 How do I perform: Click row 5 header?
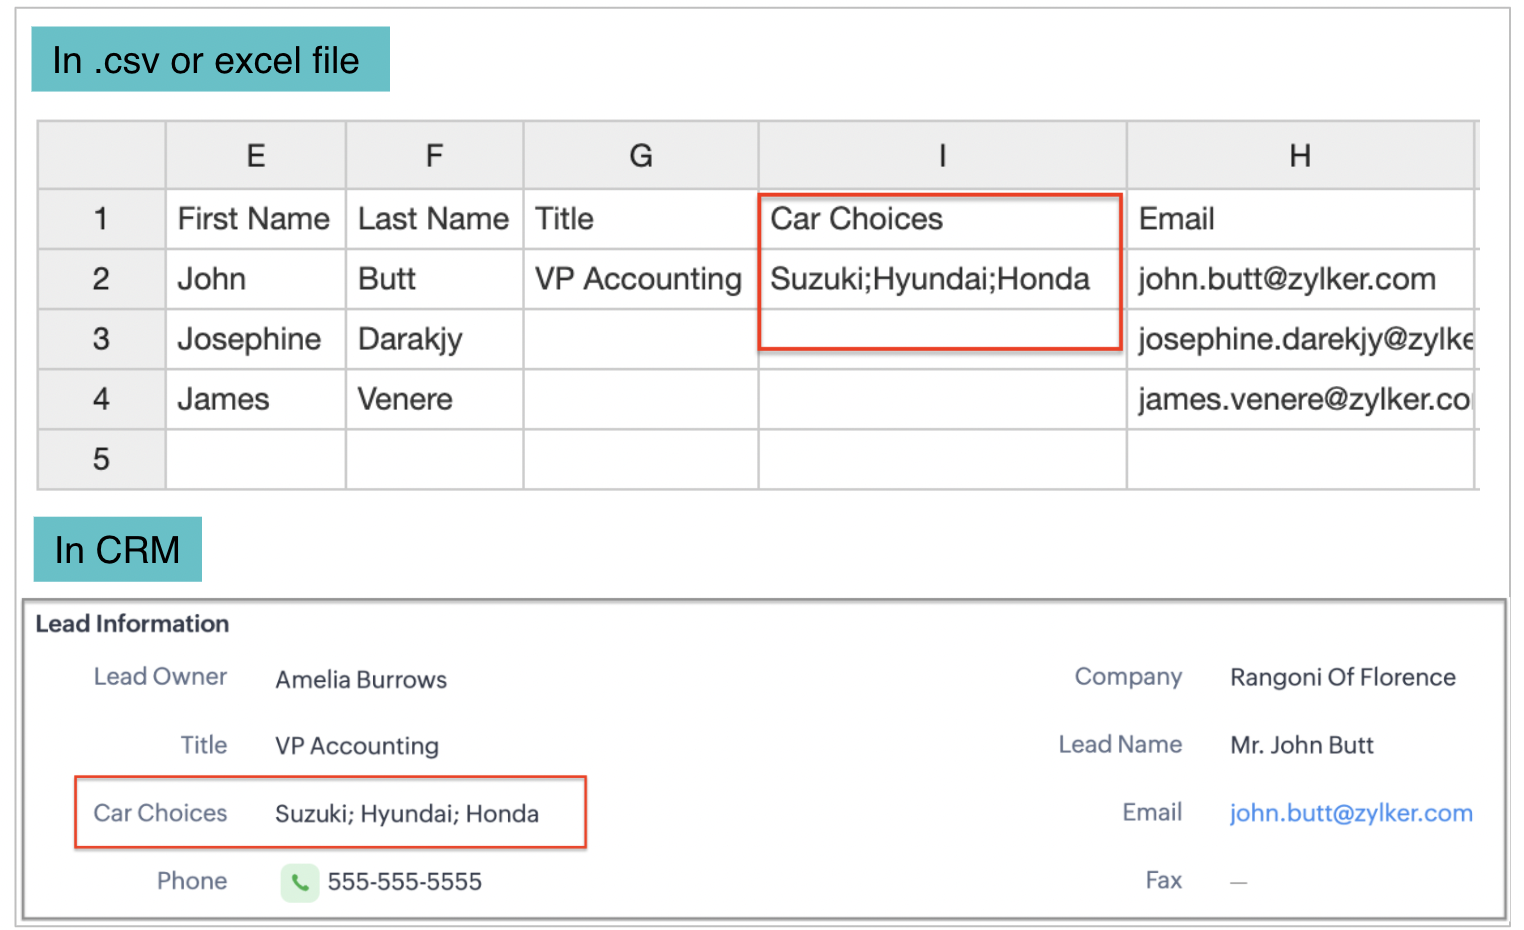(x=101, y=459)
